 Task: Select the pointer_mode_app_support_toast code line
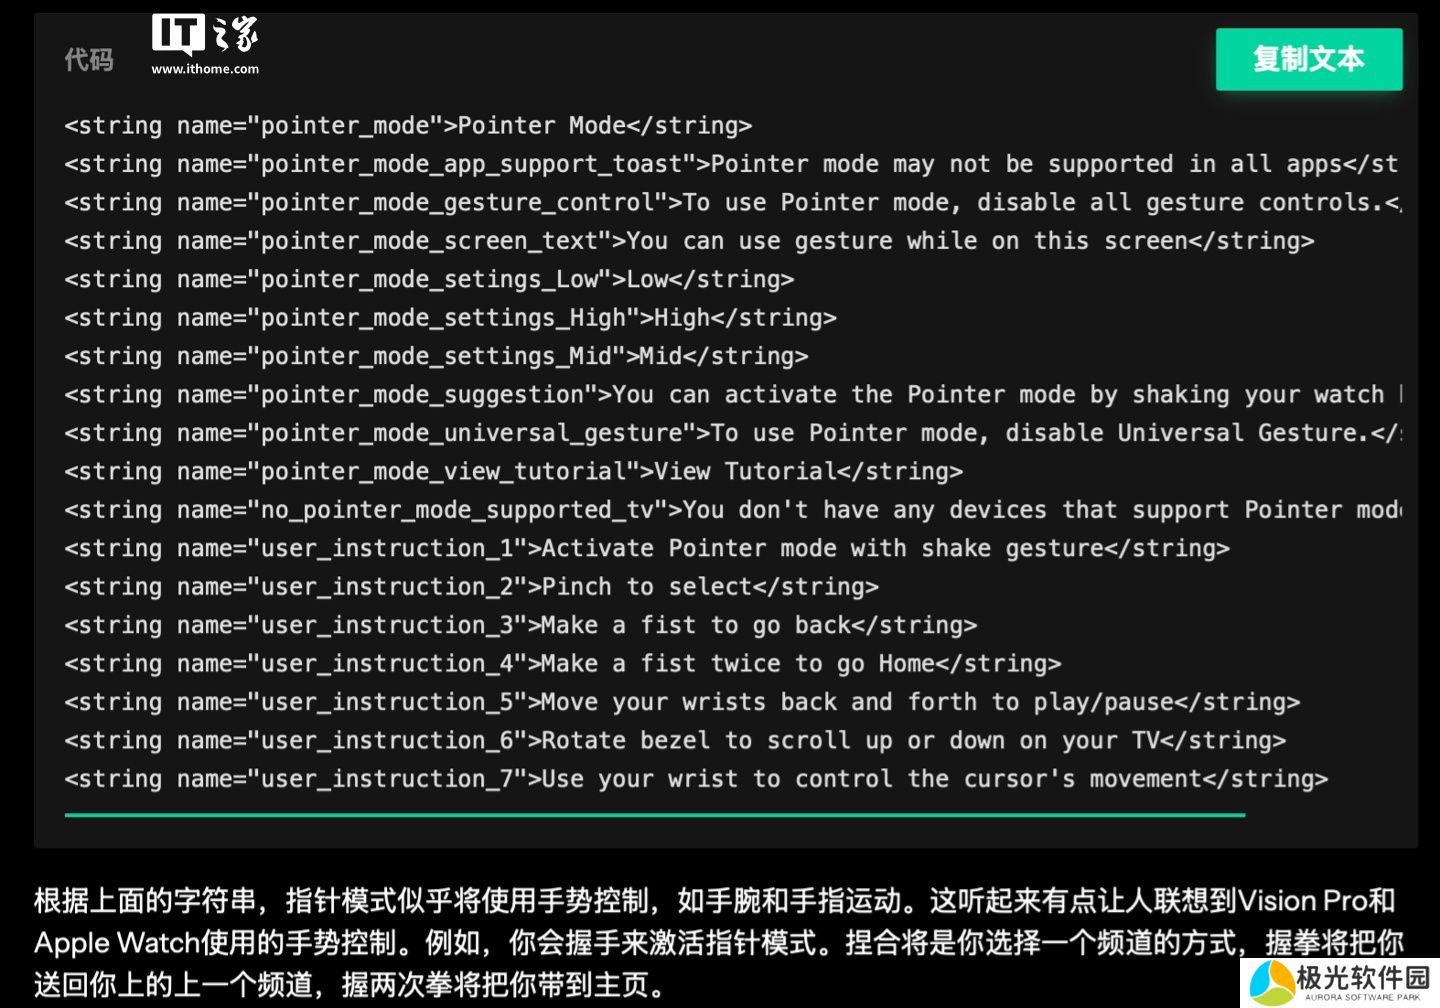coord(730,164)
